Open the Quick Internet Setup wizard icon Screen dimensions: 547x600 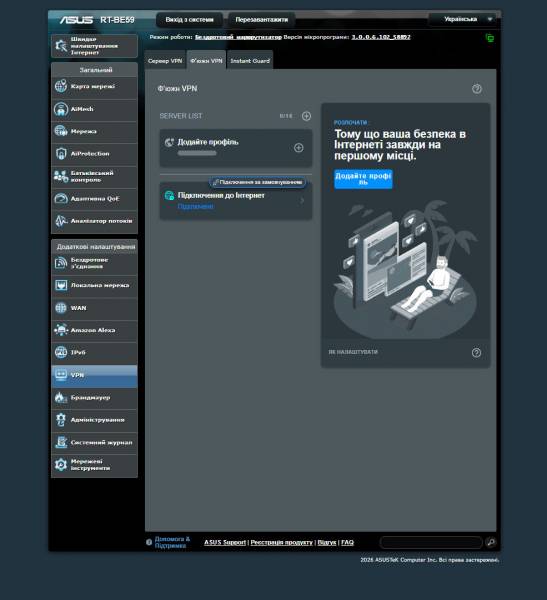(x=61, y=46)
